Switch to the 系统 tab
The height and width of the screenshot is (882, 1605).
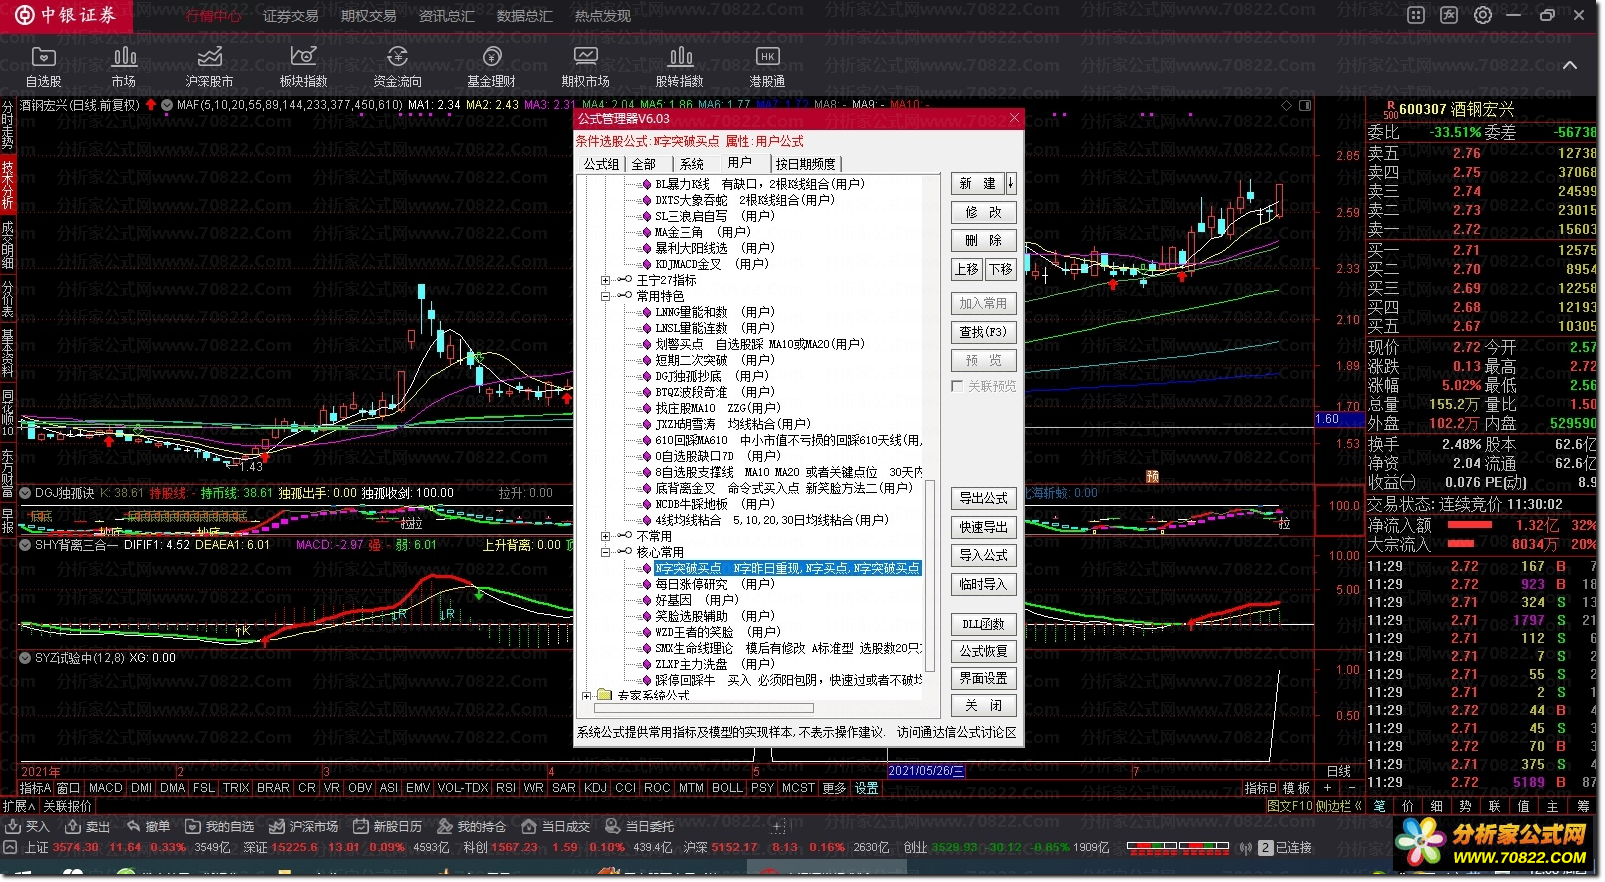coord(692,164)
